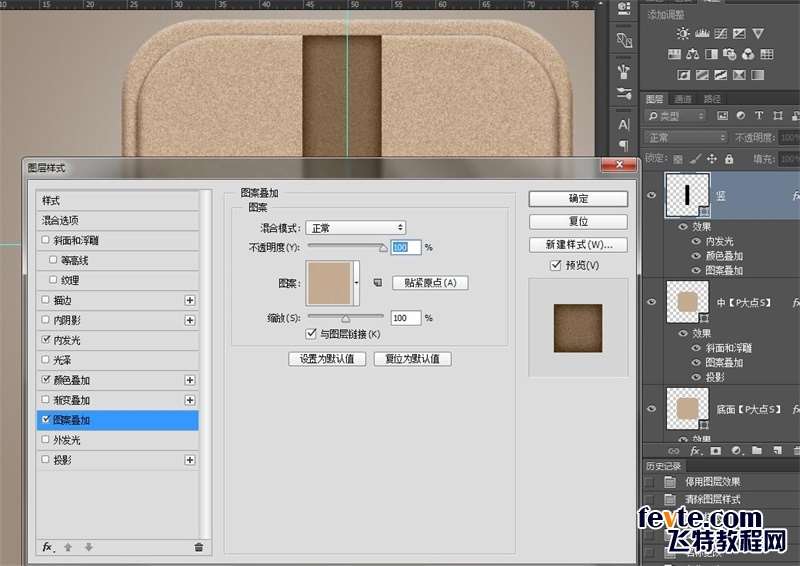The width and height of the screenshot is (800, 566).
Task: Click the trash icon in Layer Style dialog
Action: click(x=198, y=547)
